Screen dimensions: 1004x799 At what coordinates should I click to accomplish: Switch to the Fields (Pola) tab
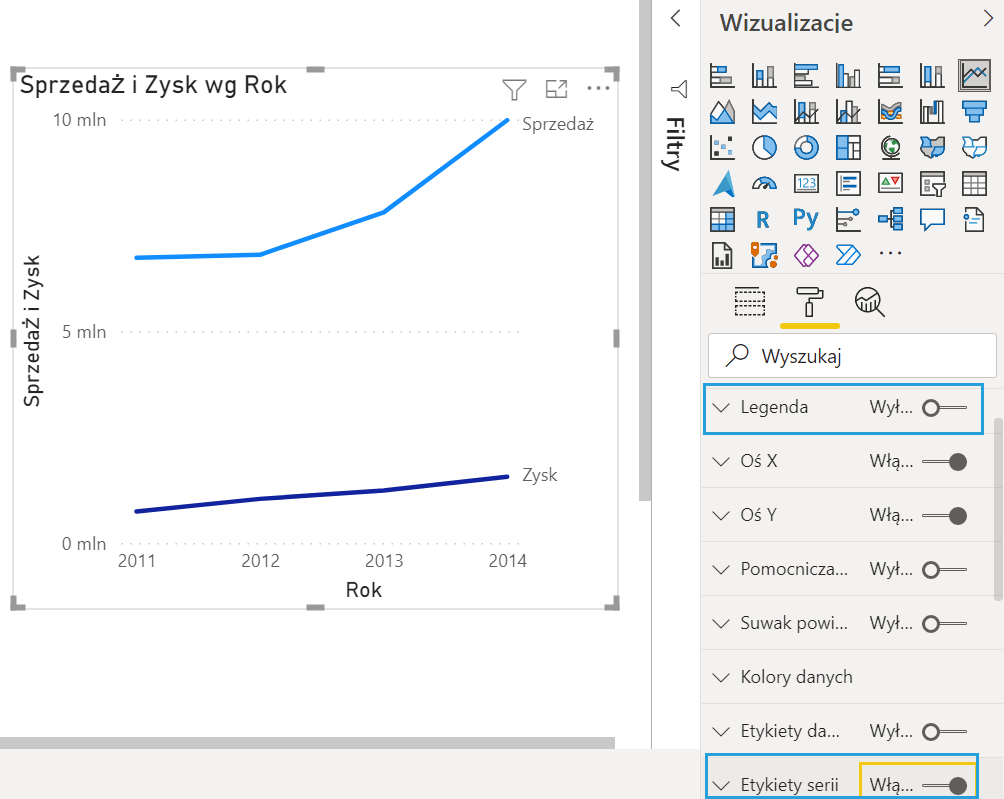(x=749, y=301)
